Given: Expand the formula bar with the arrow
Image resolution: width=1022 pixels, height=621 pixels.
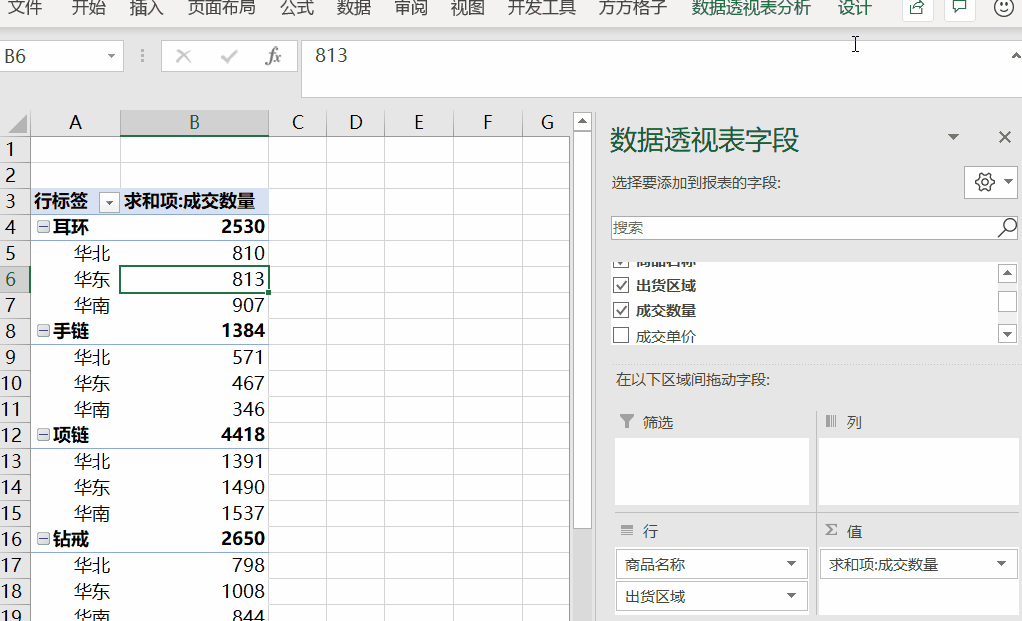Looking at the screenshot, I should tap(1015, 56).
